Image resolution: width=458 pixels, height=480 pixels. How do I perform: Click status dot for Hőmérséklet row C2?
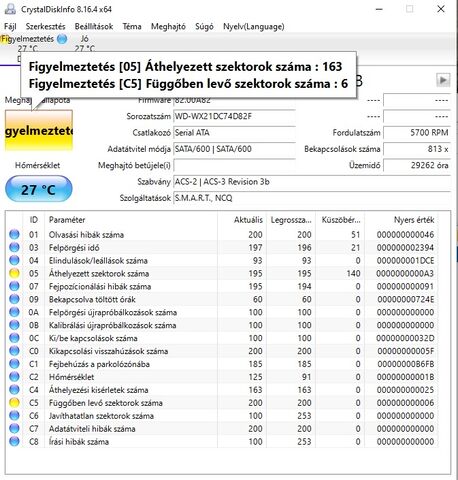14,377
